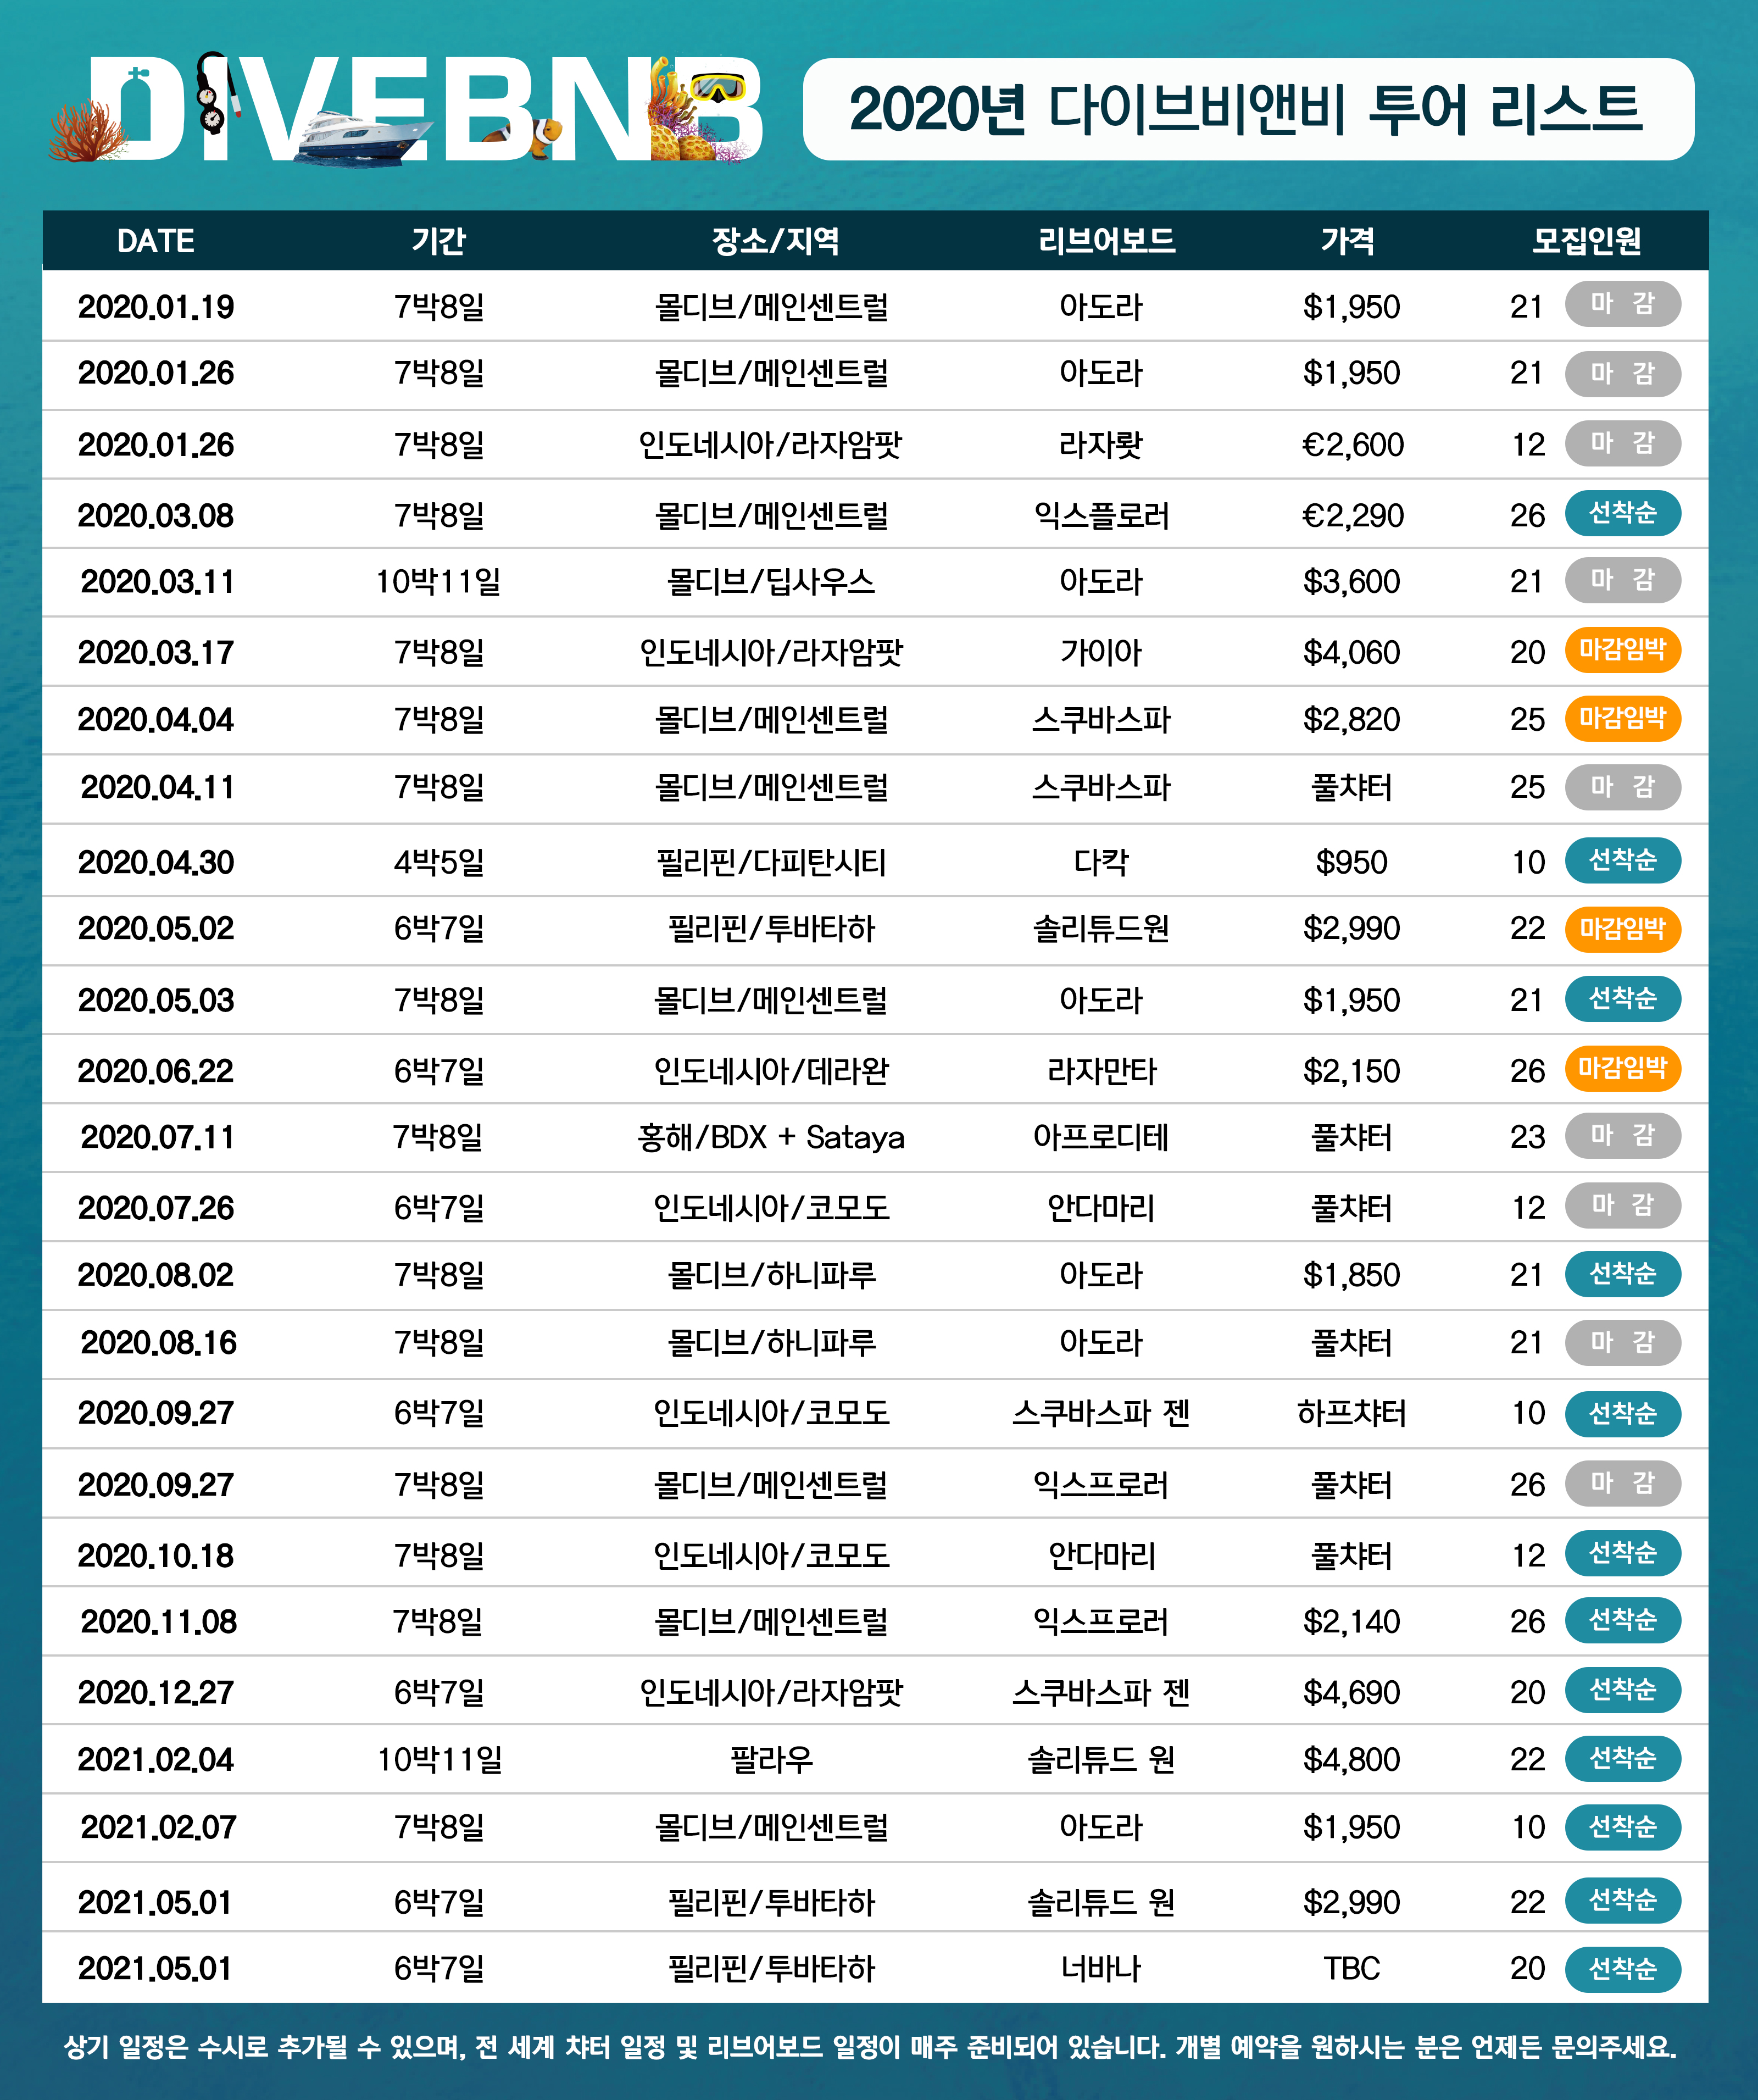The image size is (1758, 2100).
Task: Click the $3,600 price cell
Action: [x=1351, y=581]
